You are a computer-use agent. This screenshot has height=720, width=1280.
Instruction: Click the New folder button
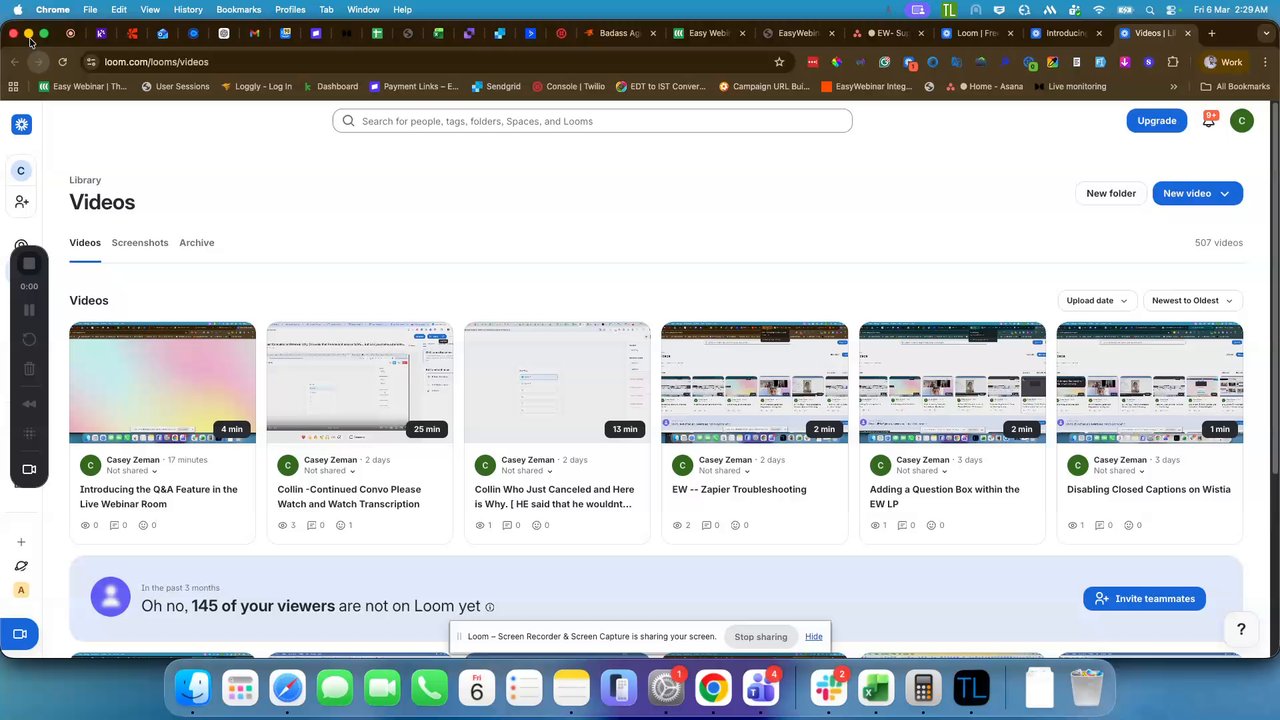coord(1111,193)
